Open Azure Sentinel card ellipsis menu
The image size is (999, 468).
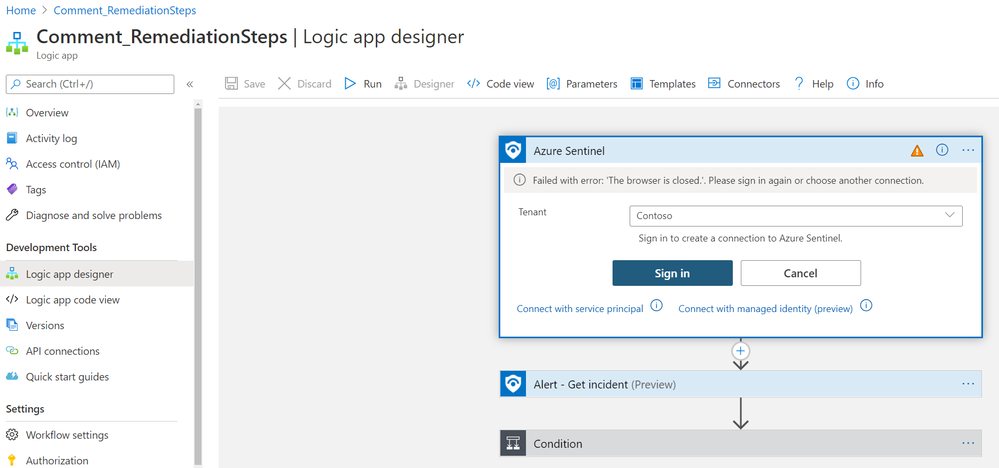pos(968,150)
